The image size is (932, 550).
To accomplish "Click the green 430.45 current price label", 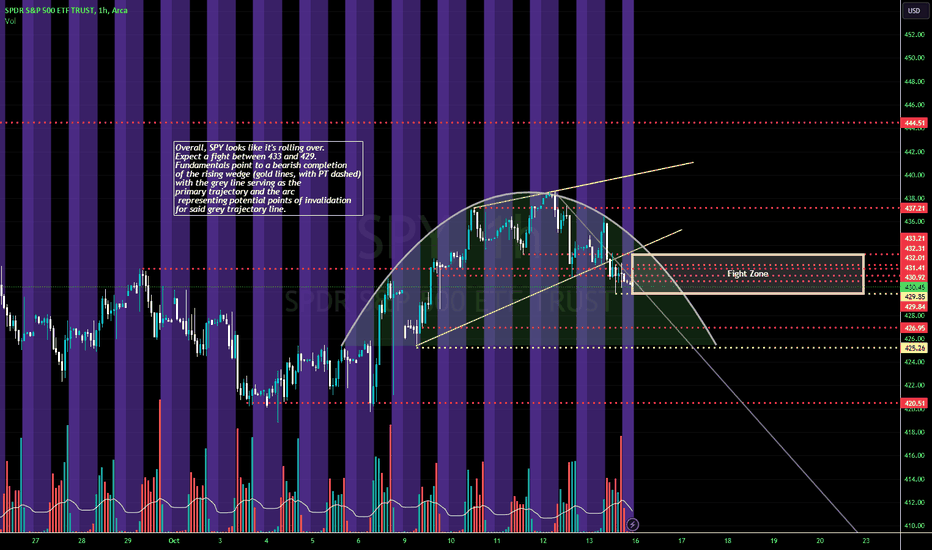I will click(915, 287).
